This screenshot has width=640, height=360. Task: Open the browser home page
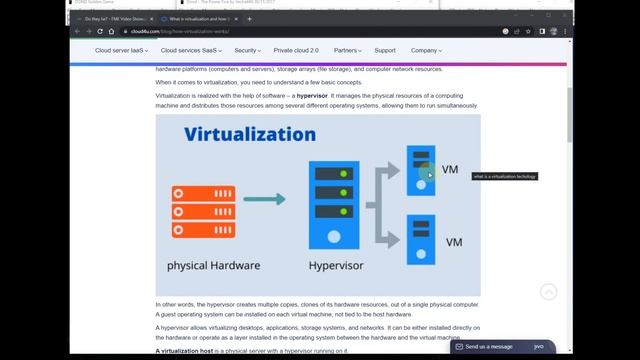111,31
